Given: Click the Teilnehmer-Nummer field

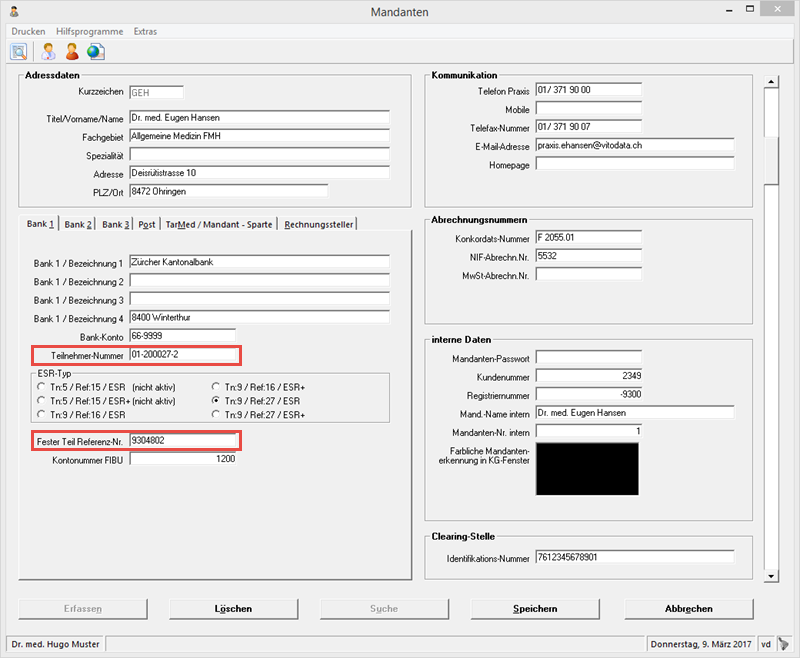Looking at the screenshot, I should click(x=183, y=355).
